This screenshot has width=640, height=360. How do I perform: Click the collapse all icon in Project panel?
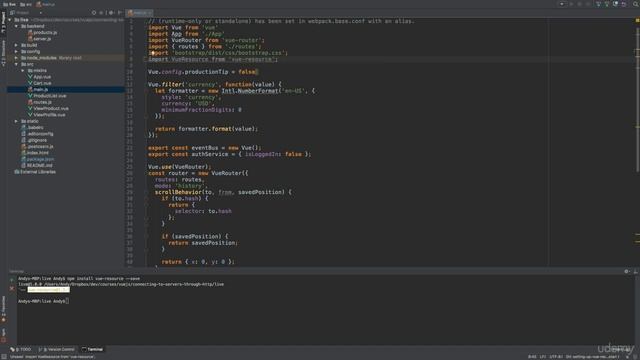pos(102,13)
